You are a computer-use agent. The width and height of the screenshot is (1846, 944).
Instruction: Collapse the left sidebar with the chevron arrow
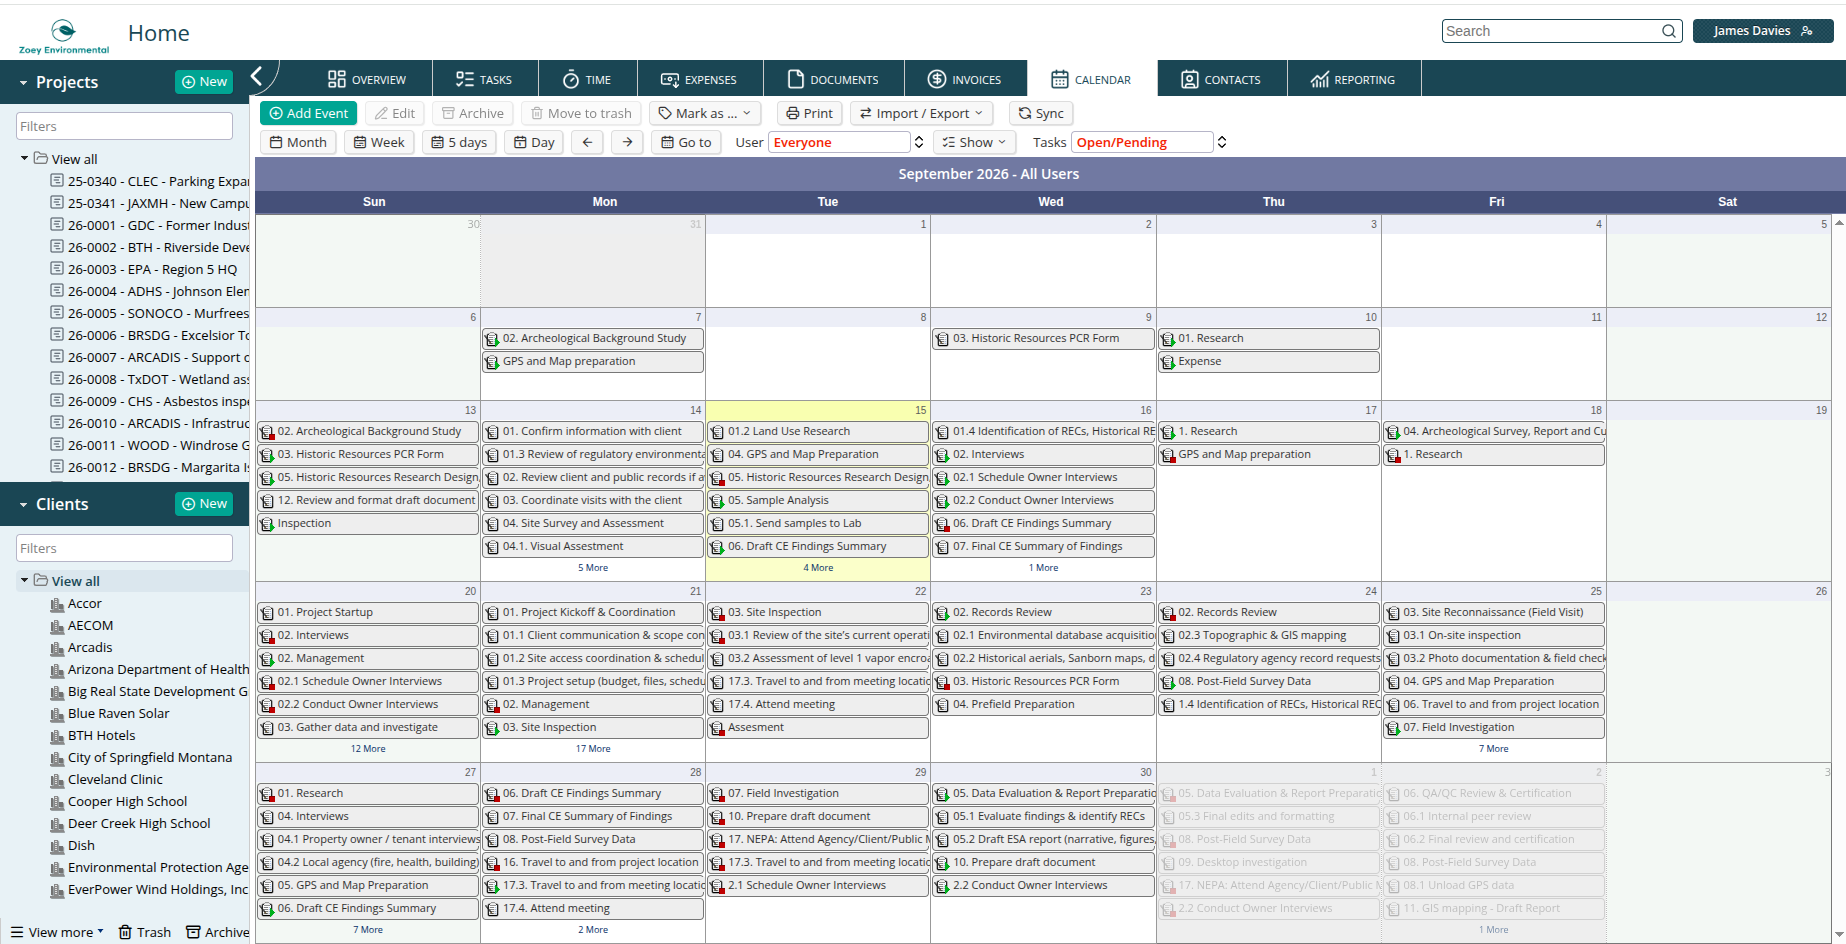(x=257, y=76)
